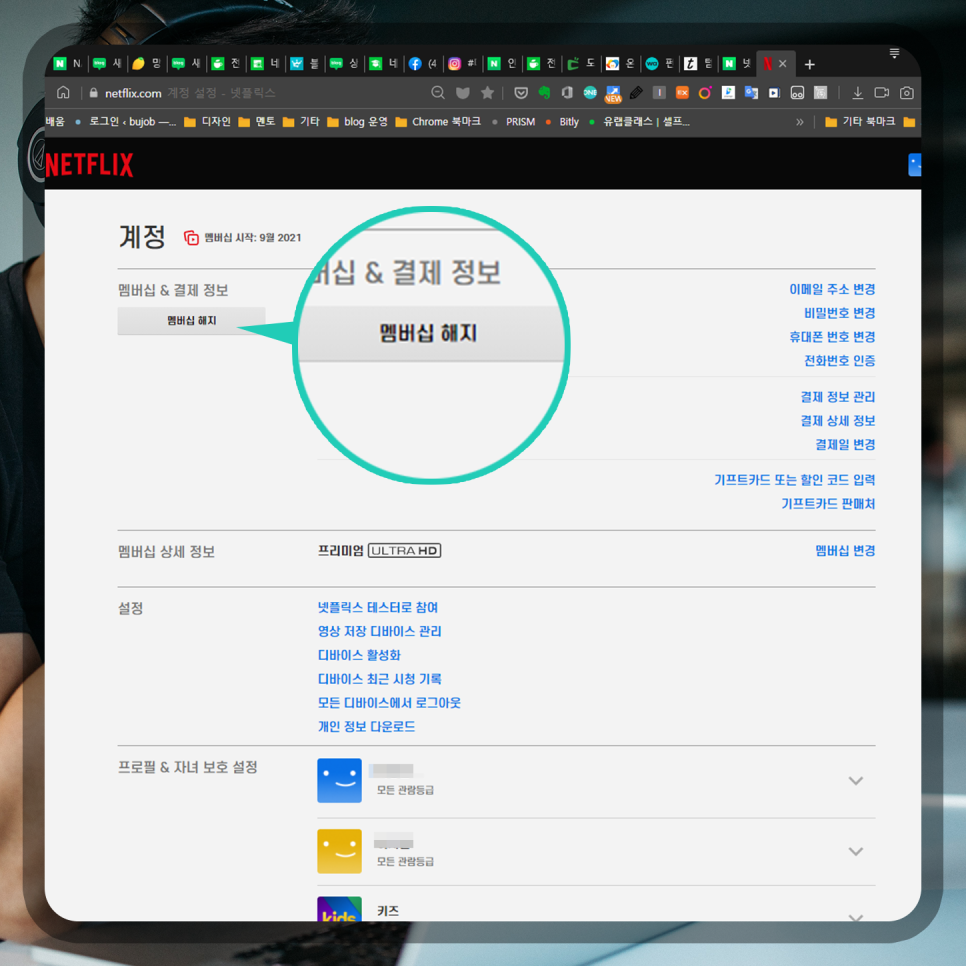This screenshot has height=966, width=966.
Task: Click '개인 정보 다운로드' link
Action: click(x=366, y=726)
